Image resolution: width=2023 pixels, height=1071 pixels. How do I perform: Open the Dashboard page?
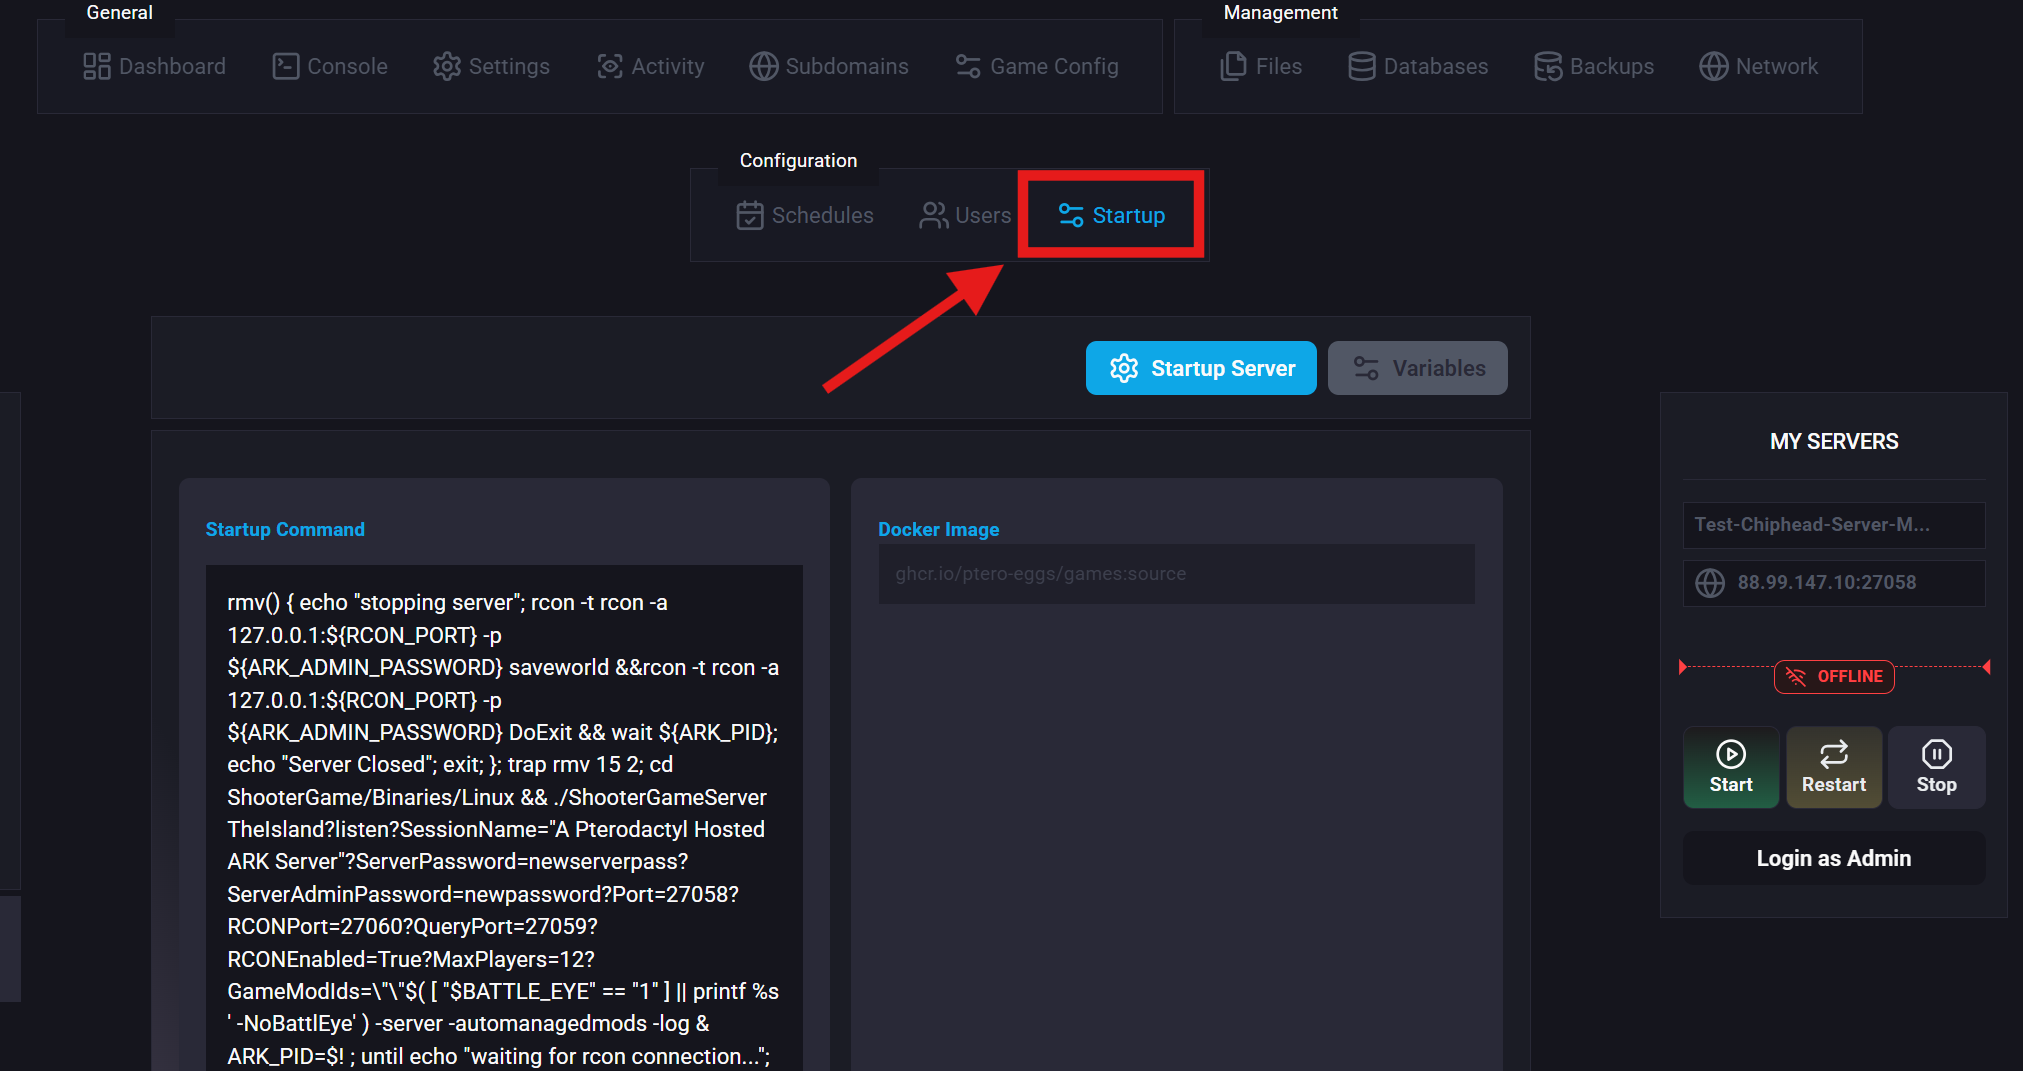pyautogui.click(x=155, y=66)
